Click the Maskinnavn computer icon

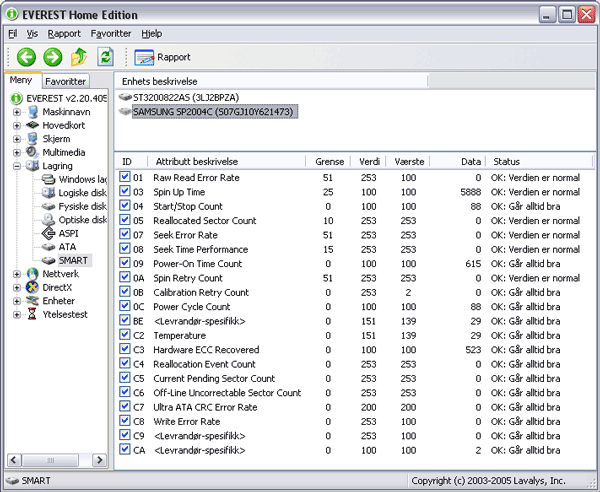coord(33,112)
